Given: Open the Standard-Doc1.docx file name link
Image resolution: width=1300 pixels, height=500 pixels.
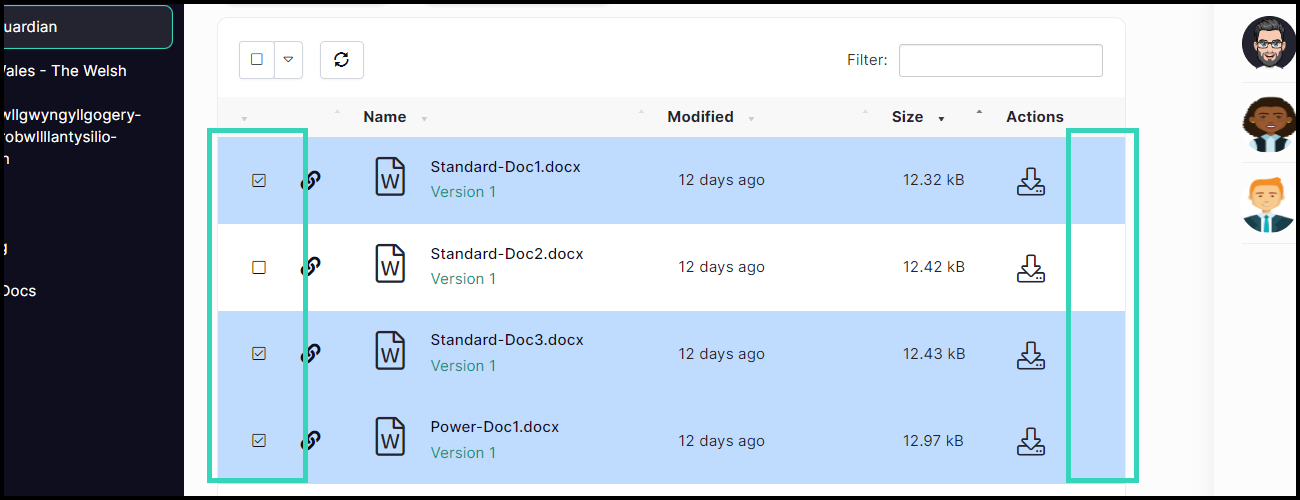Looking at the screenshot, I should coord(506,166).
